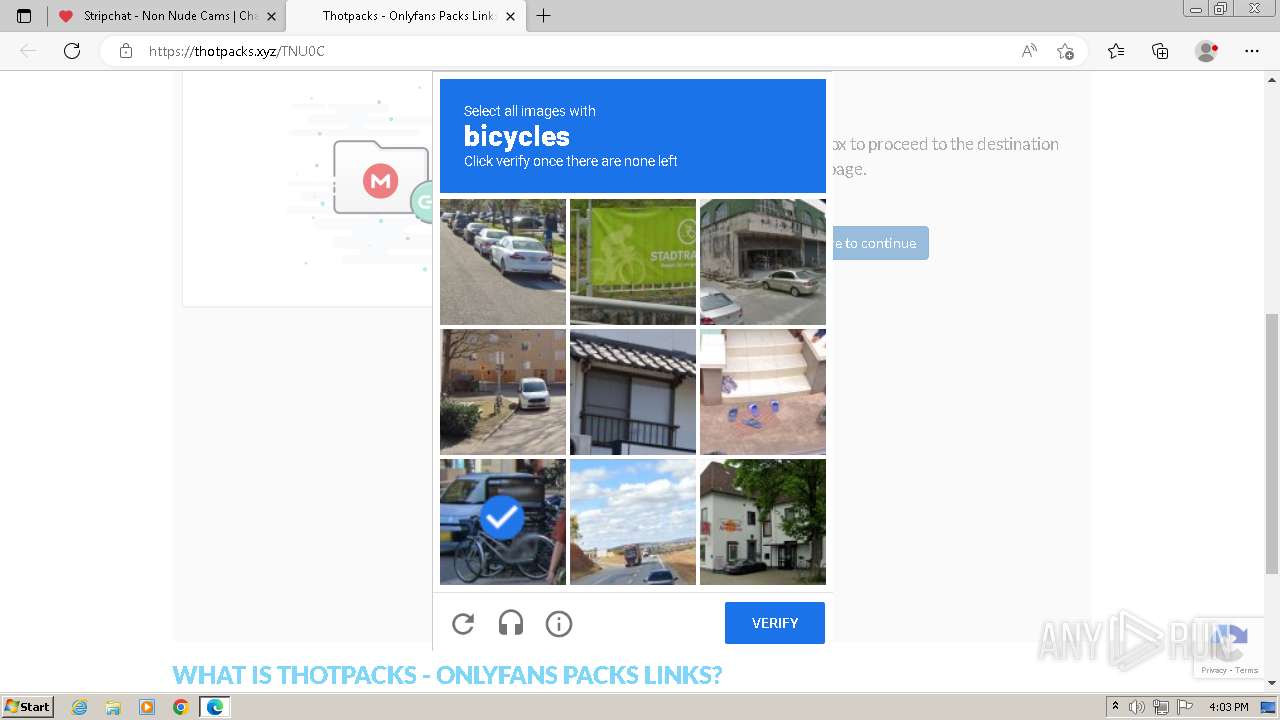The width and height of the screenshot is (1280, 720).
Task: Open the network tray icon
Action: [1161, 707]
